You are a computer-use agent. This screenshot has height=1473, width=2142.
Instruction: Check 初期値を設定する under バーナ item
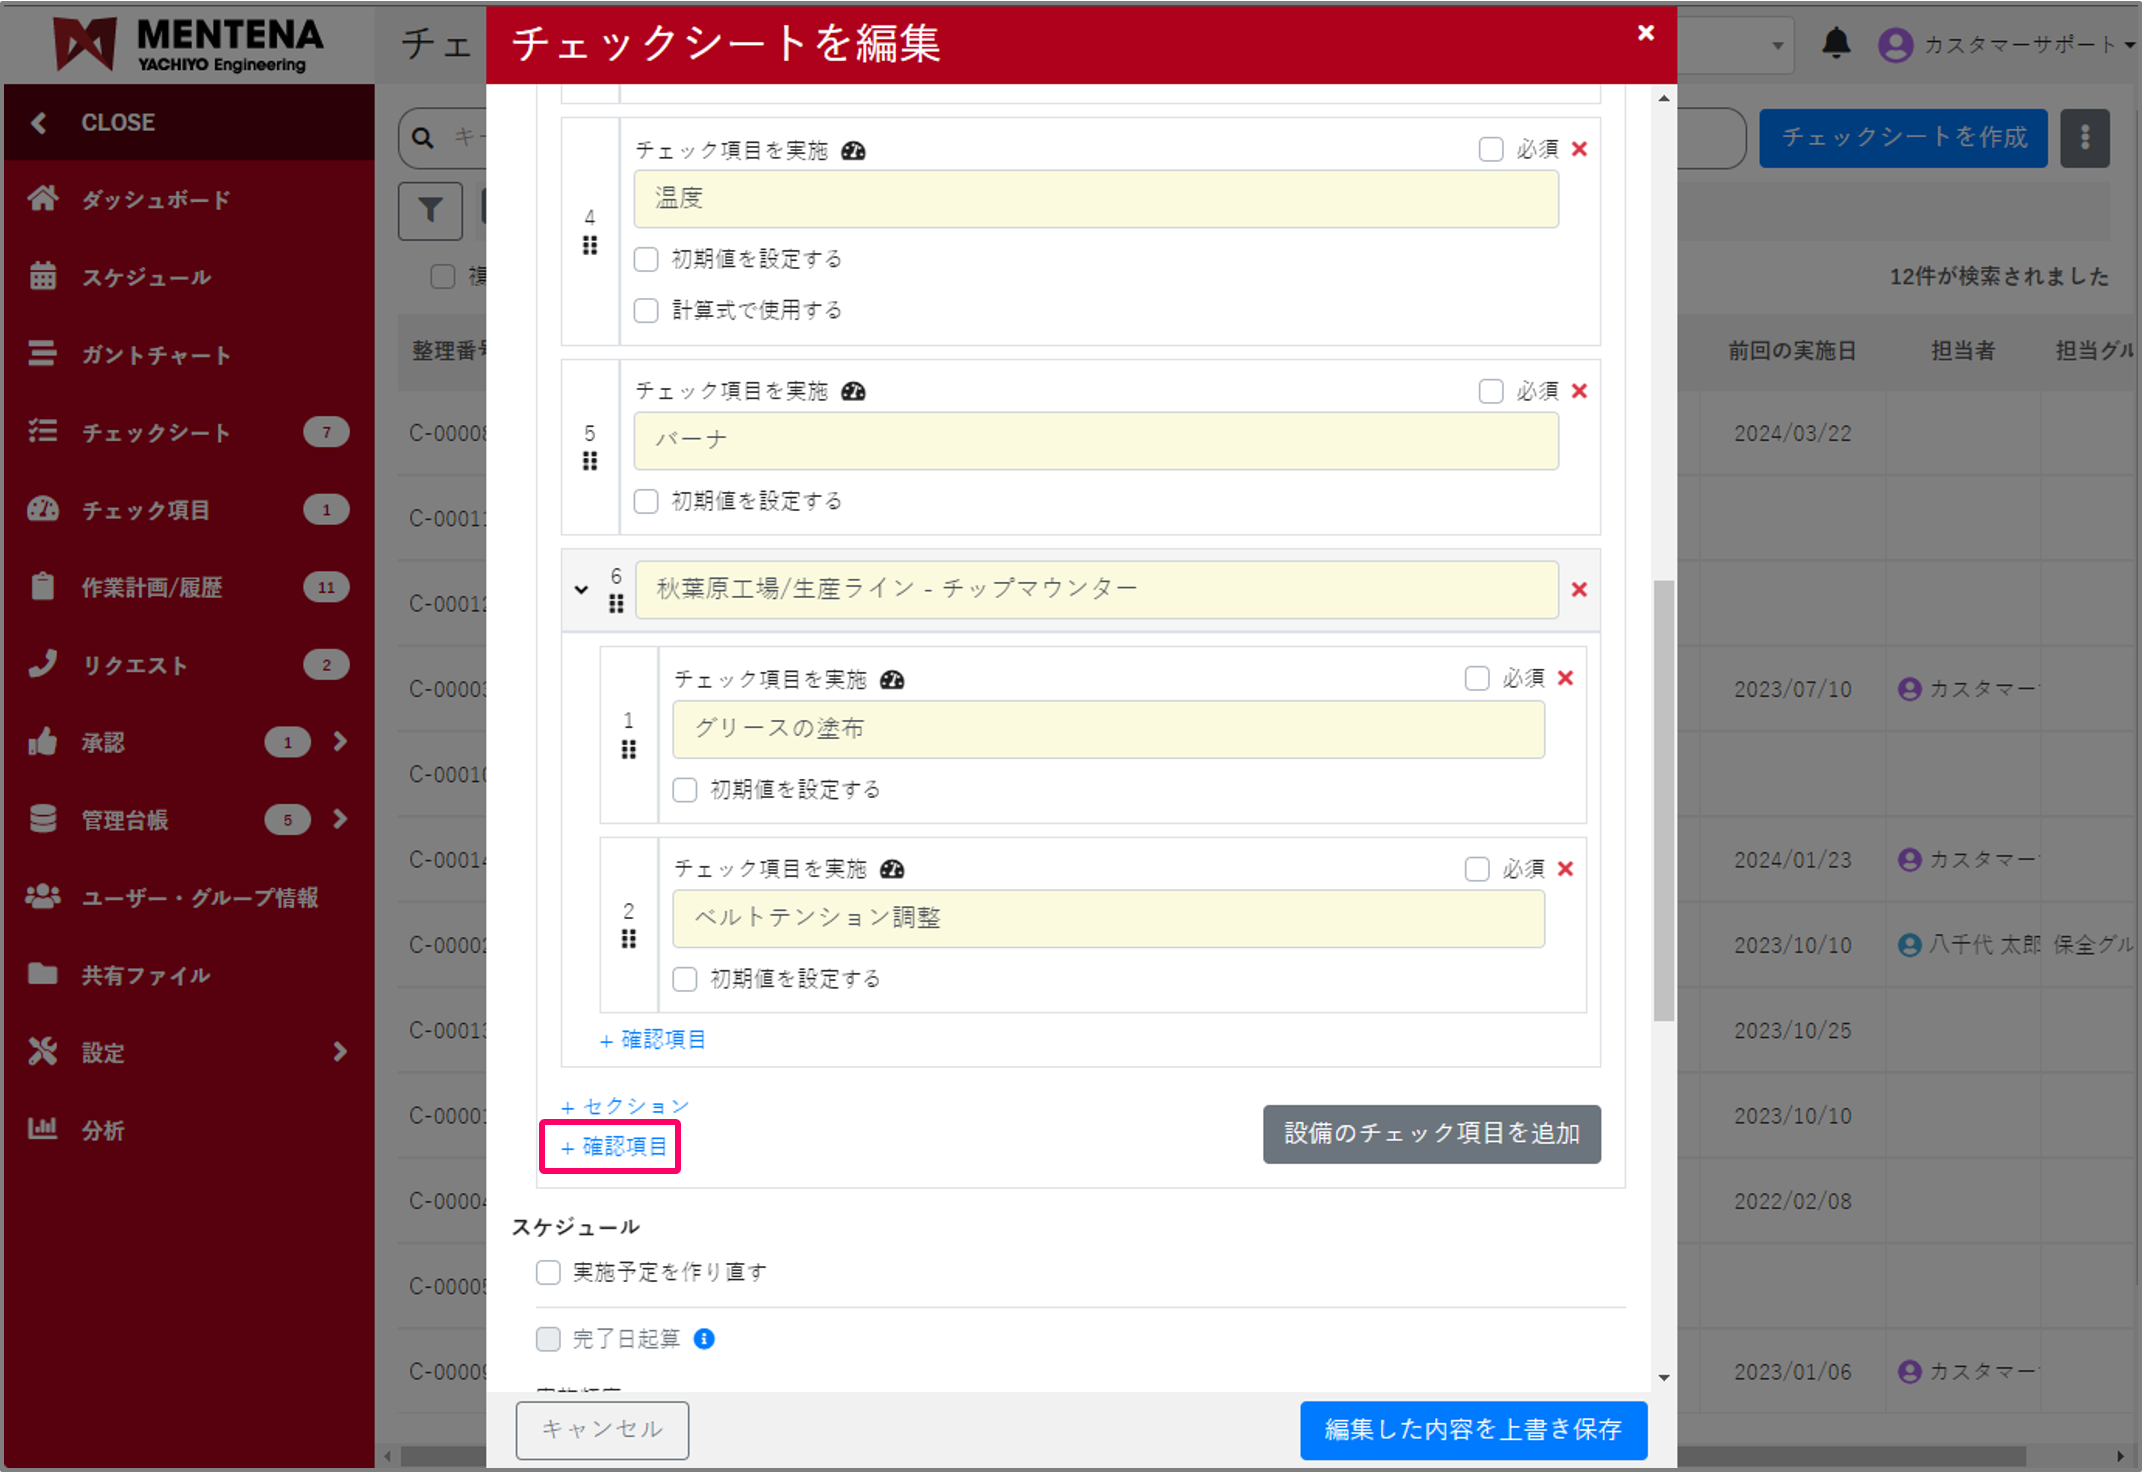646,501
